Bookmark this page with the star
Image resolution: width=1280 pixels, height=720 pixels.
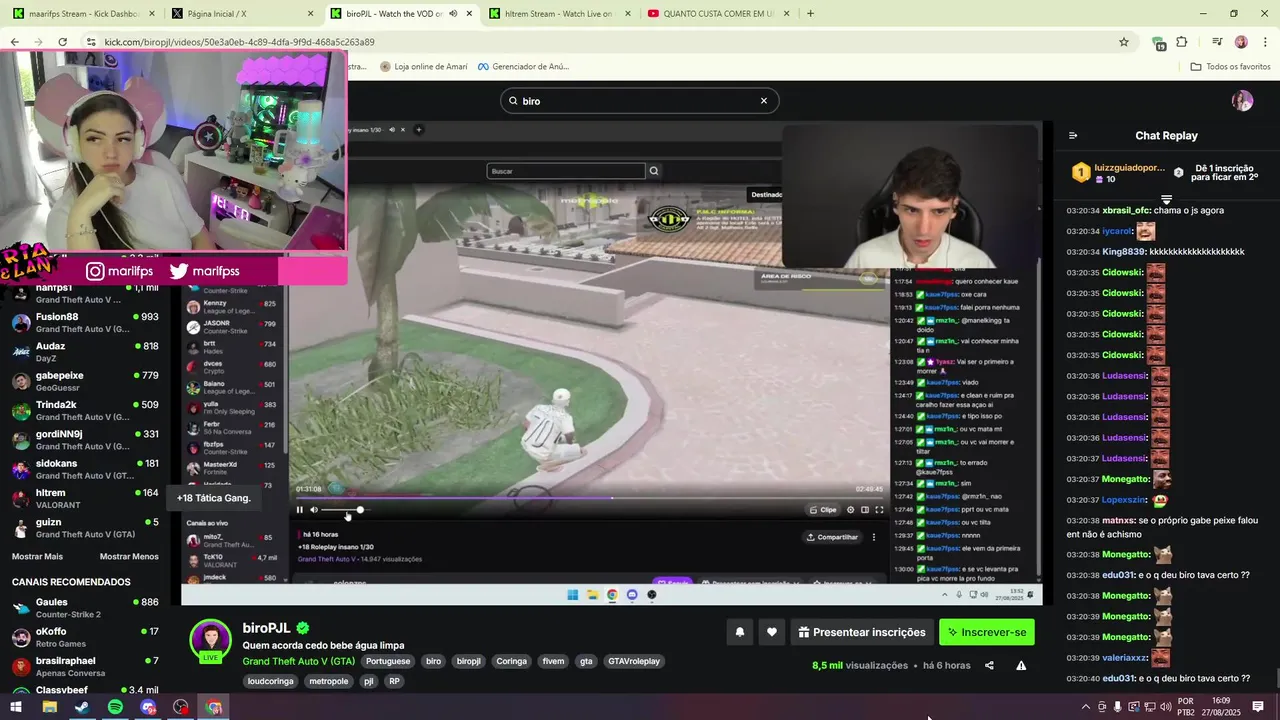coord(1124,42)
